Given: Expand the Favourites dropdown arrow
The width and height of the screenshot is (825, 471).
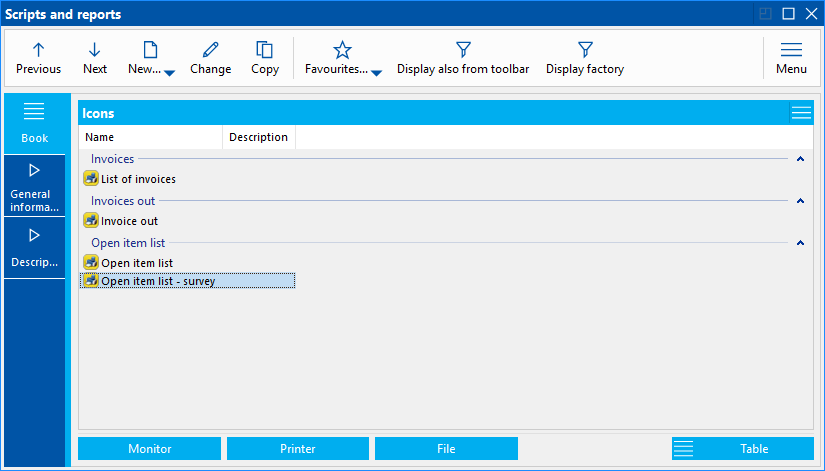Looking at the screenshot, I should tap(376, 73).
